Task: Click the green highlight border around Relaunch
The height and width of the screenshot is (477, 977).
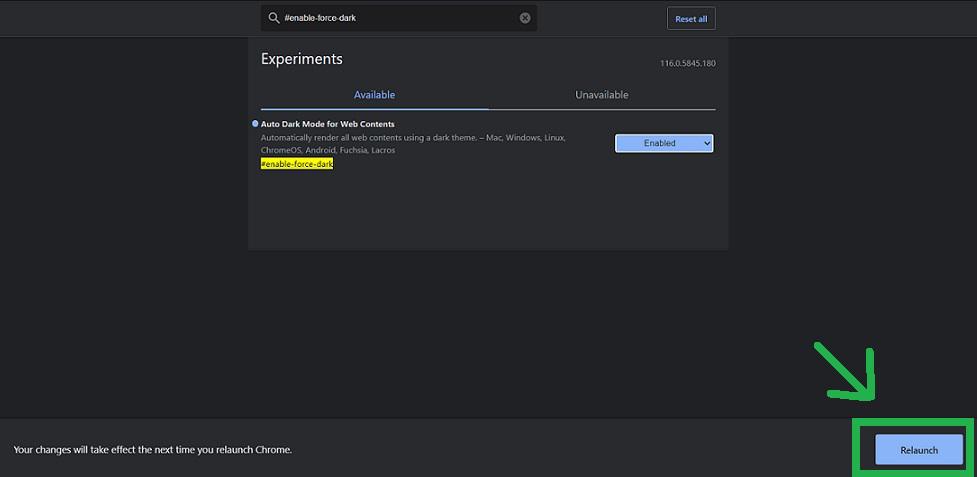Action: point(856,448)
